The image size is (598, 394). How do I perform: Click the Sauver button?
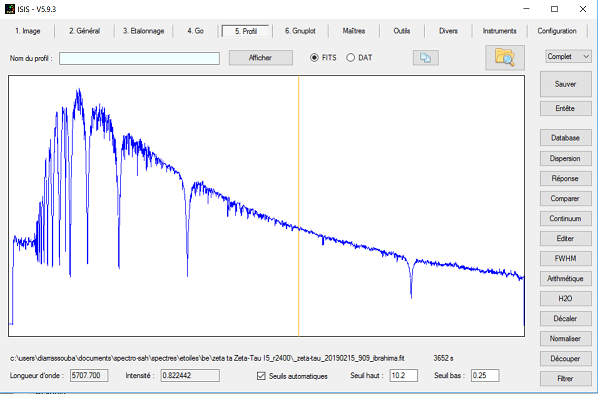(x=566, y=84)
